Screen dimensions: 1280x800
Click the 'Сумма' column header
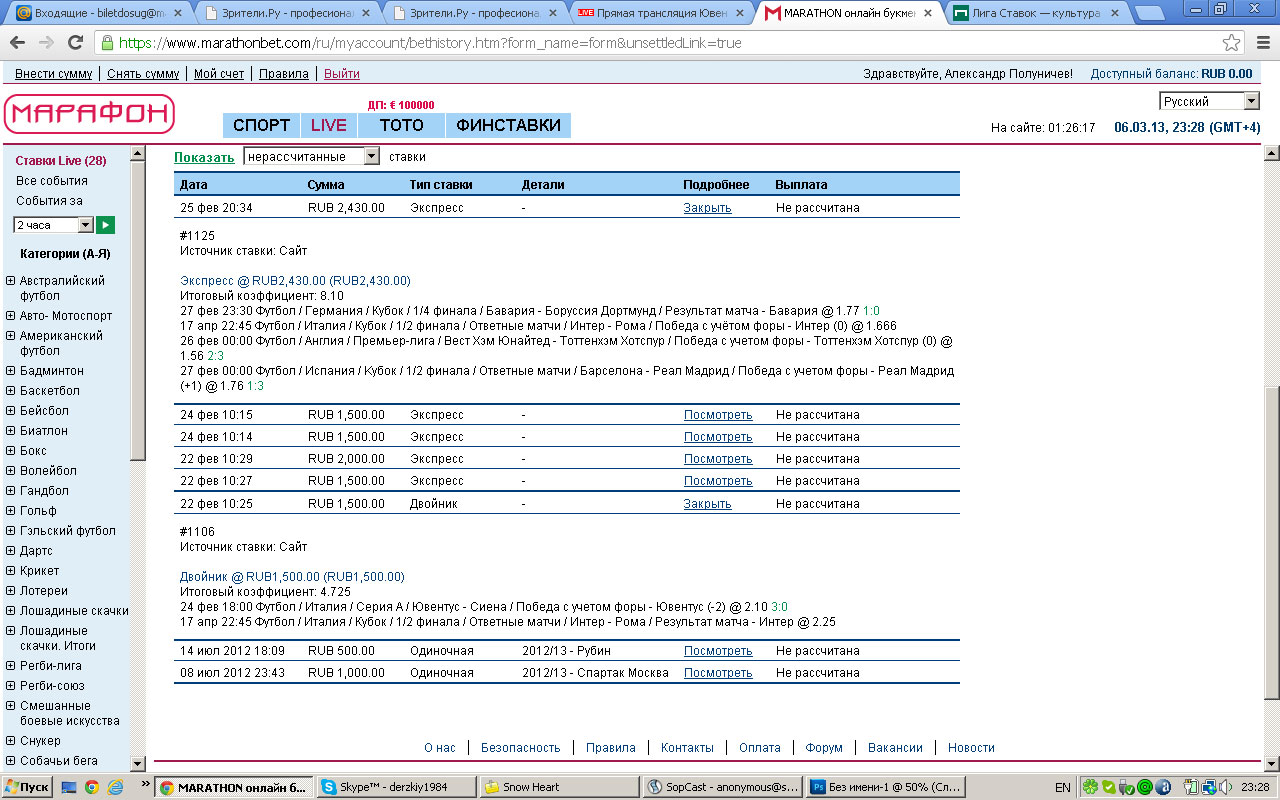click(326, 185)
